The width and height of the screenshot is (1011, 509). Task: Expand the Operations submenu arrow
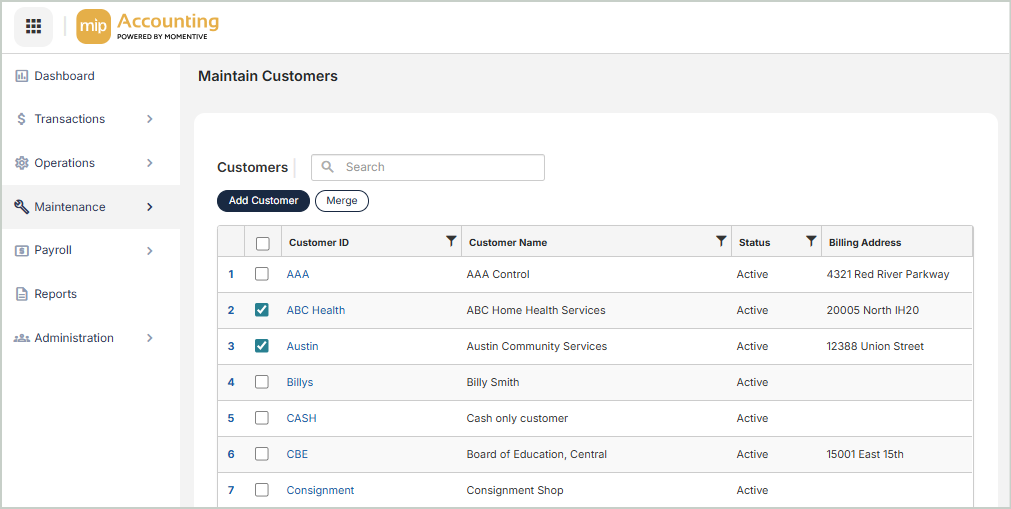click(150, 163)
